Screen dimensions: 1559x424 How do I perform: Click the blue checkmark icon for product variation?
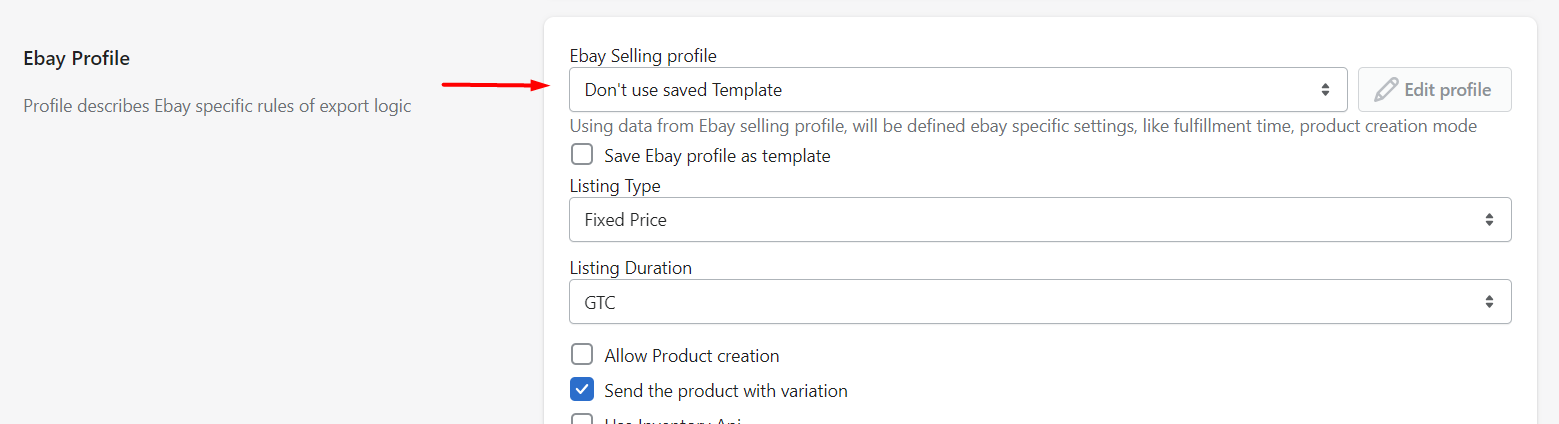click(x=582, y=390)
